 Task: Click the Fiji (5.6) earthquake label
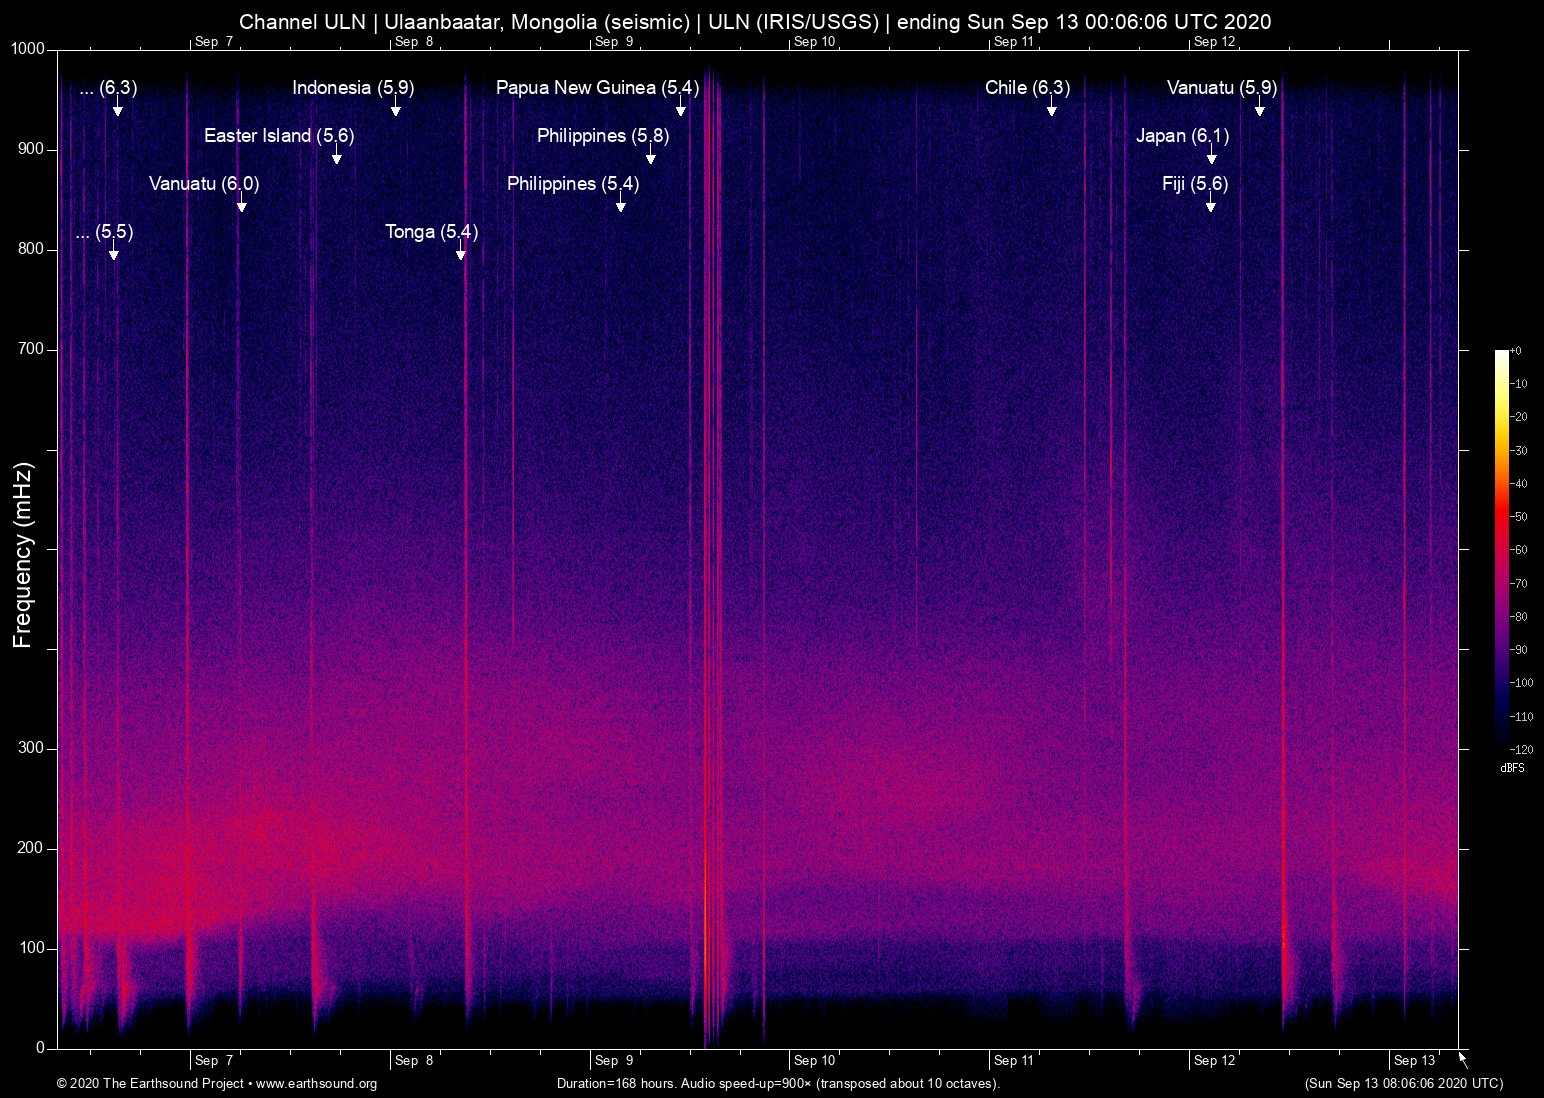pyautogui.click(x=1195, y=184)
